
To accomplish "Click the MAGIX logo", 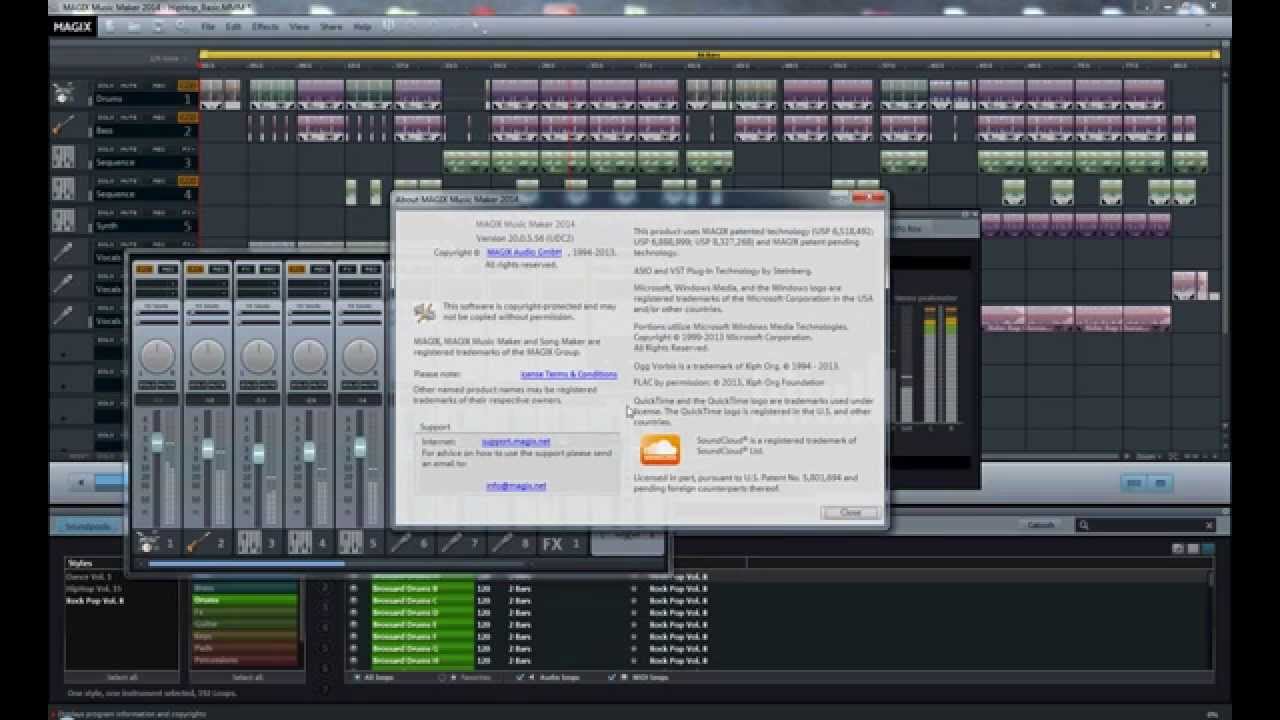I will click(x=73, y=26).
